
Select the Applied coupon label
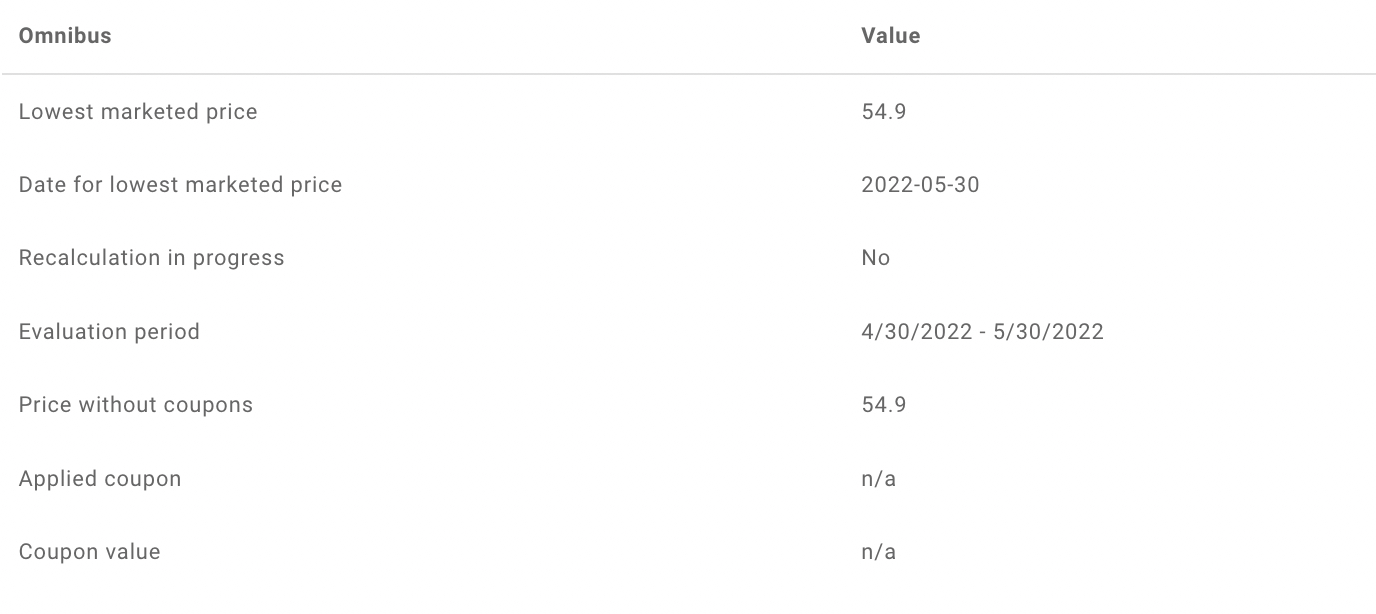pos(100,478)
